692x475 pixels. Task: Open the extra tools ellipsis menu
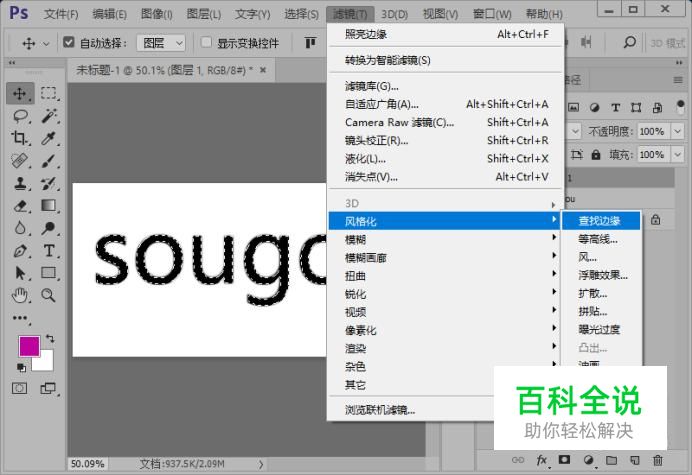[20, 318]
